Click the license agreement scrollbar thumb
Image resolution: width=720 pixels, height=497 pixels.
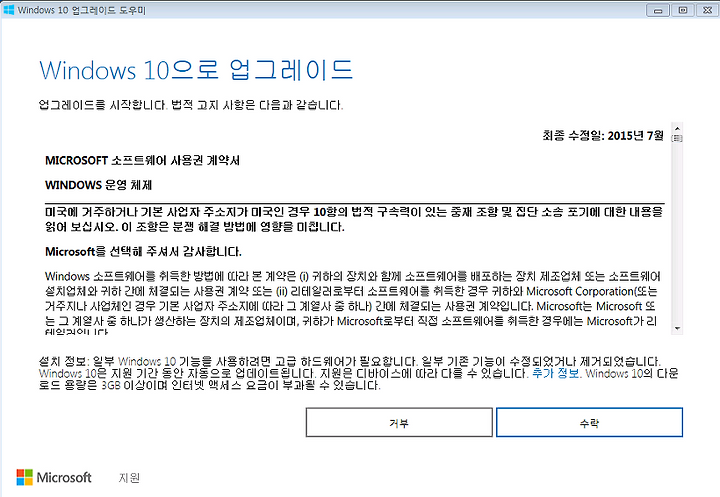click(x=677, y=138)
